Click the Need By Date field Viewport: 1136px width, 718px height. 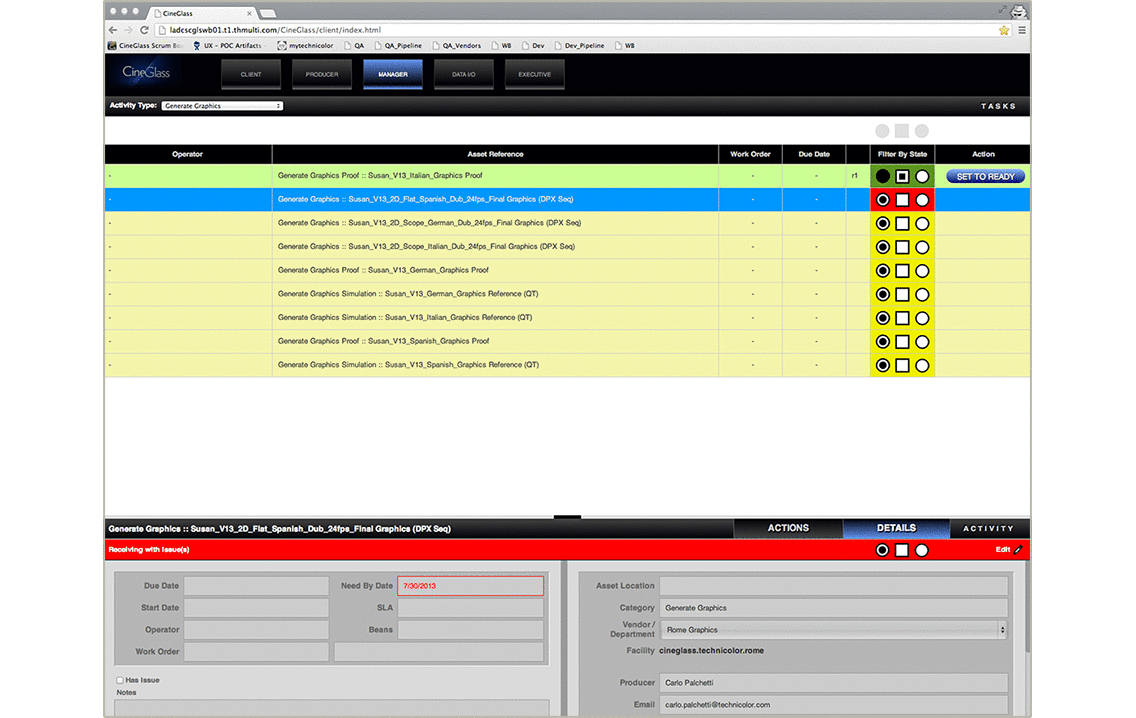point(470,586)
